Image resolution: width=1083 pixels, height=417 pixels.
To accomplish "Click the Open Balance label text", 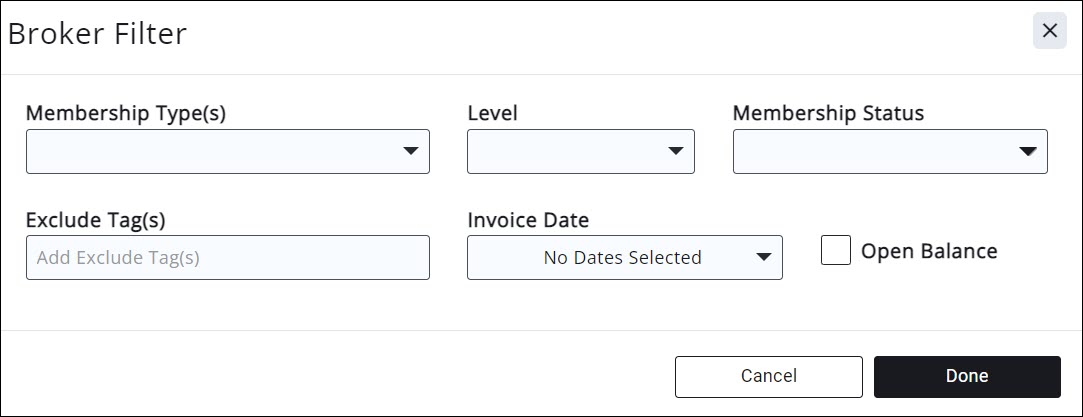I will (929, 251).
